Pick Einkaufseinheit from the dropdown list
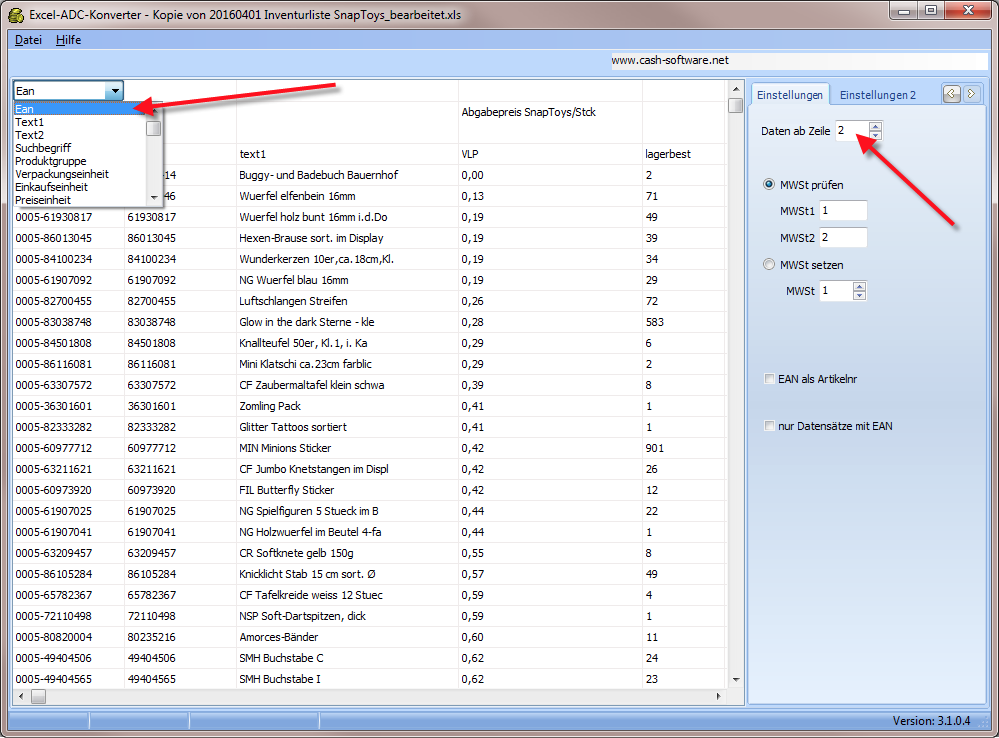 tap(80, 187)
